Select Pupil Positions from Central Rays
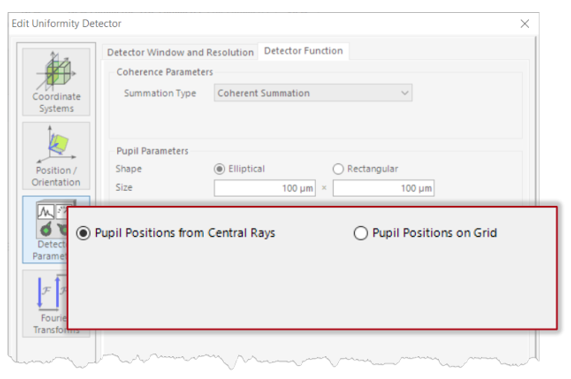This screenshot has height=379, width=571. pos(176,233)
